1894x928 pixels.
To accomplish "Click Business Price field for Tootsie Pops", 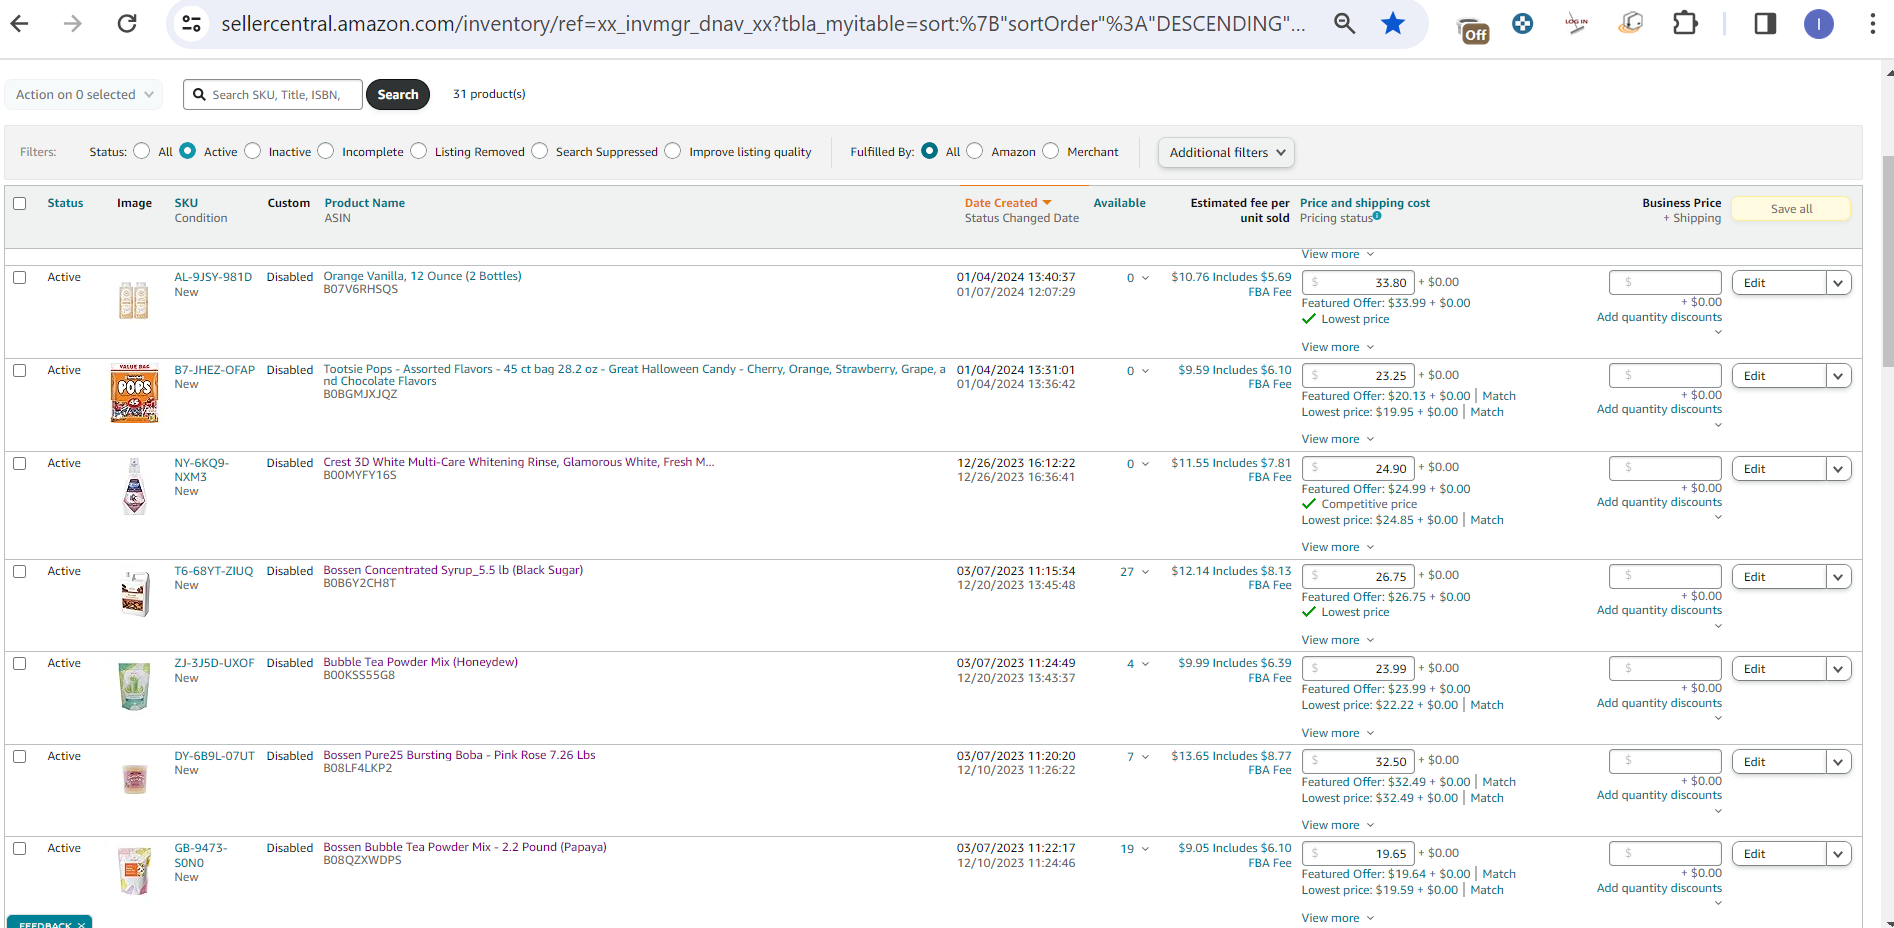I will (x=1665, y=376).
